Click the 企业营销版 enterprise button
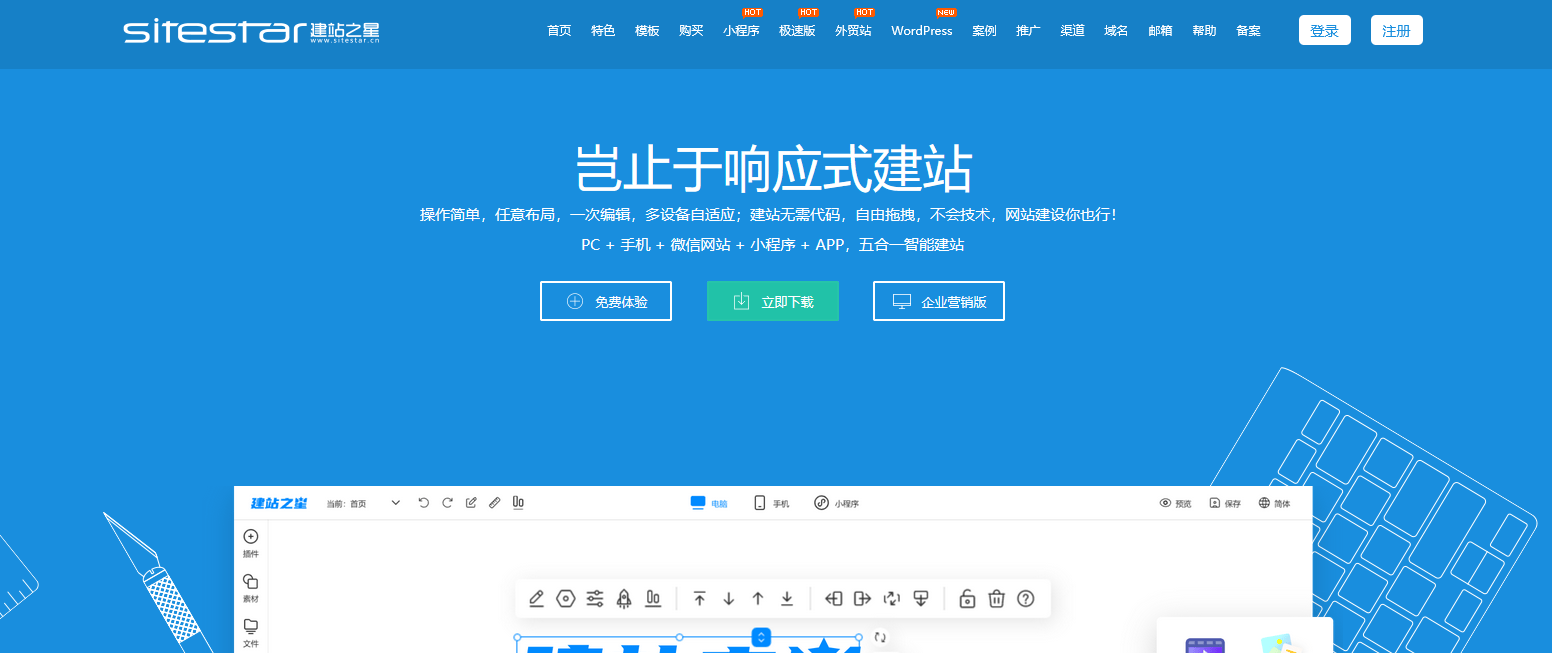Screen dimensions: 1552x653 tap(939, 301)
